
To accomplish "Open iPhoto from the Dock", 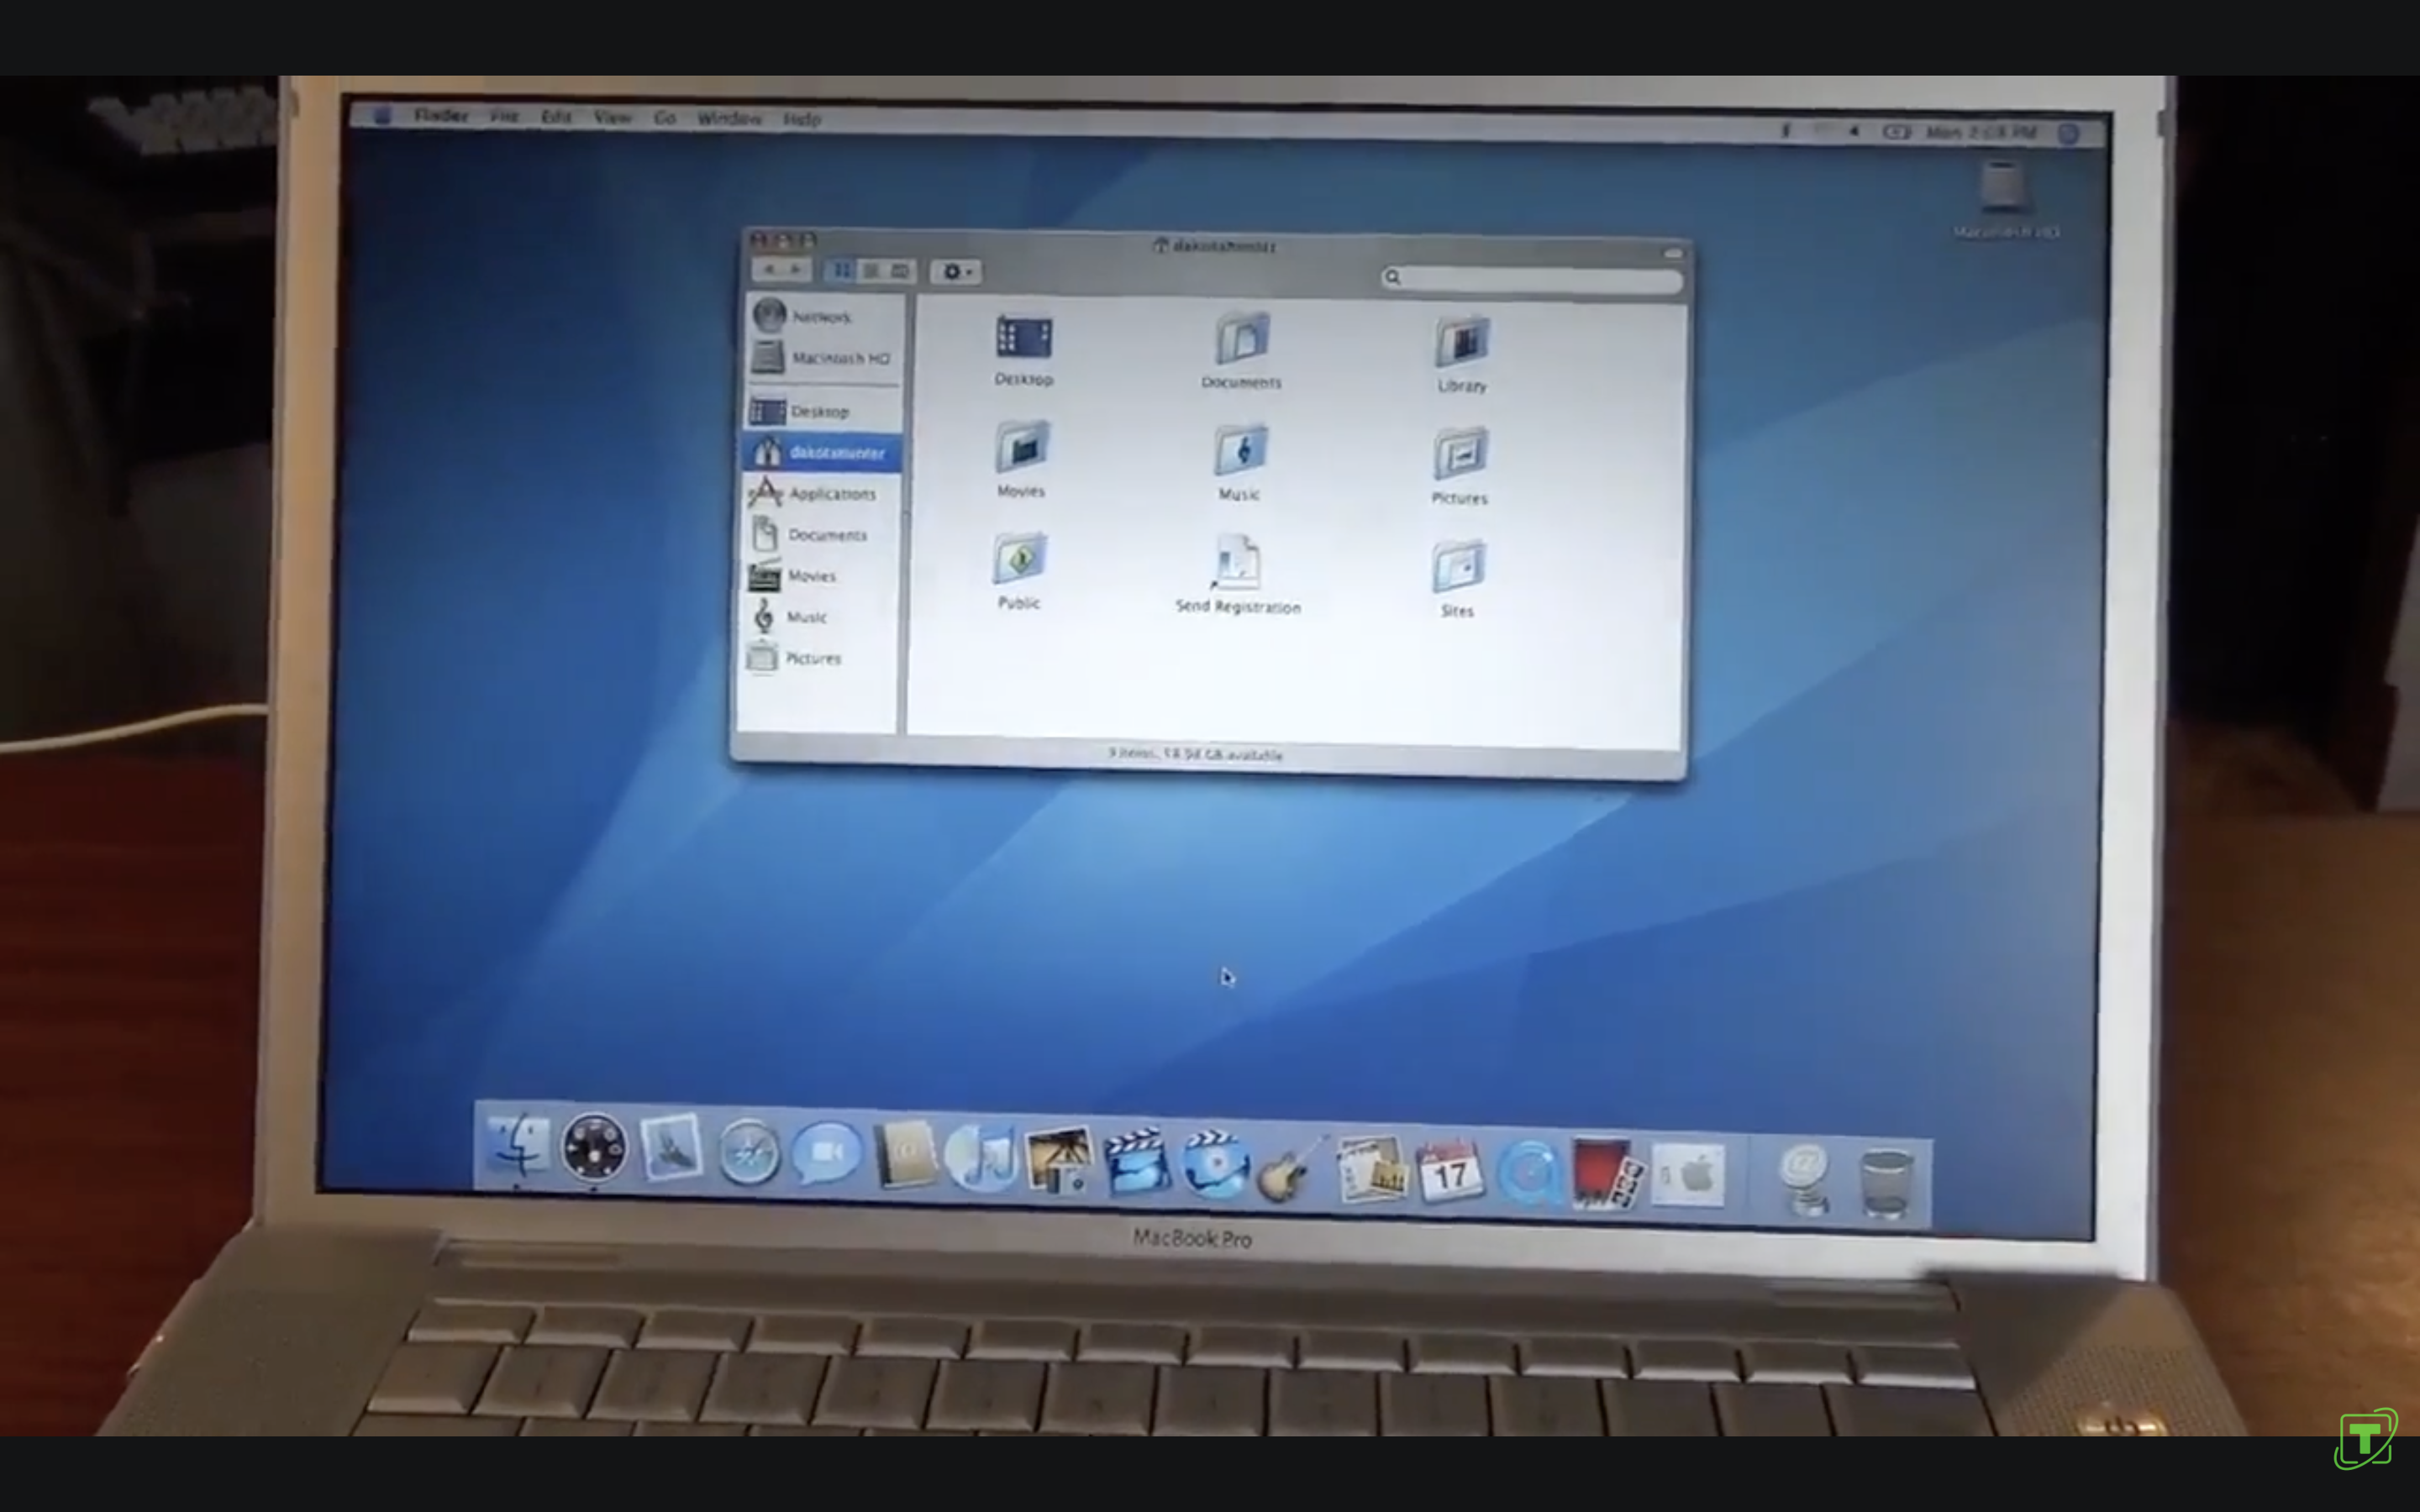I will point(1058,1160).
